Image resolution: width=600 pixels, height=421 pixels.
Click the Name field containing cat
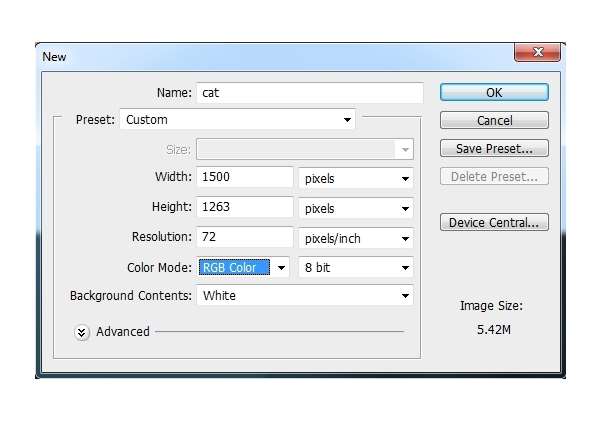[310, 92]
